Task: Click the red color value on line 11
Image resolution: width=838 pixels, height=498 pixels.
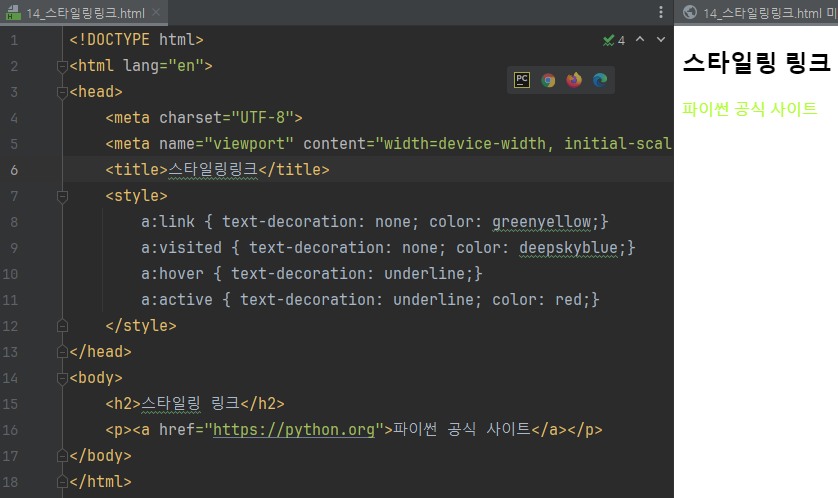Action: click(568, 300)
